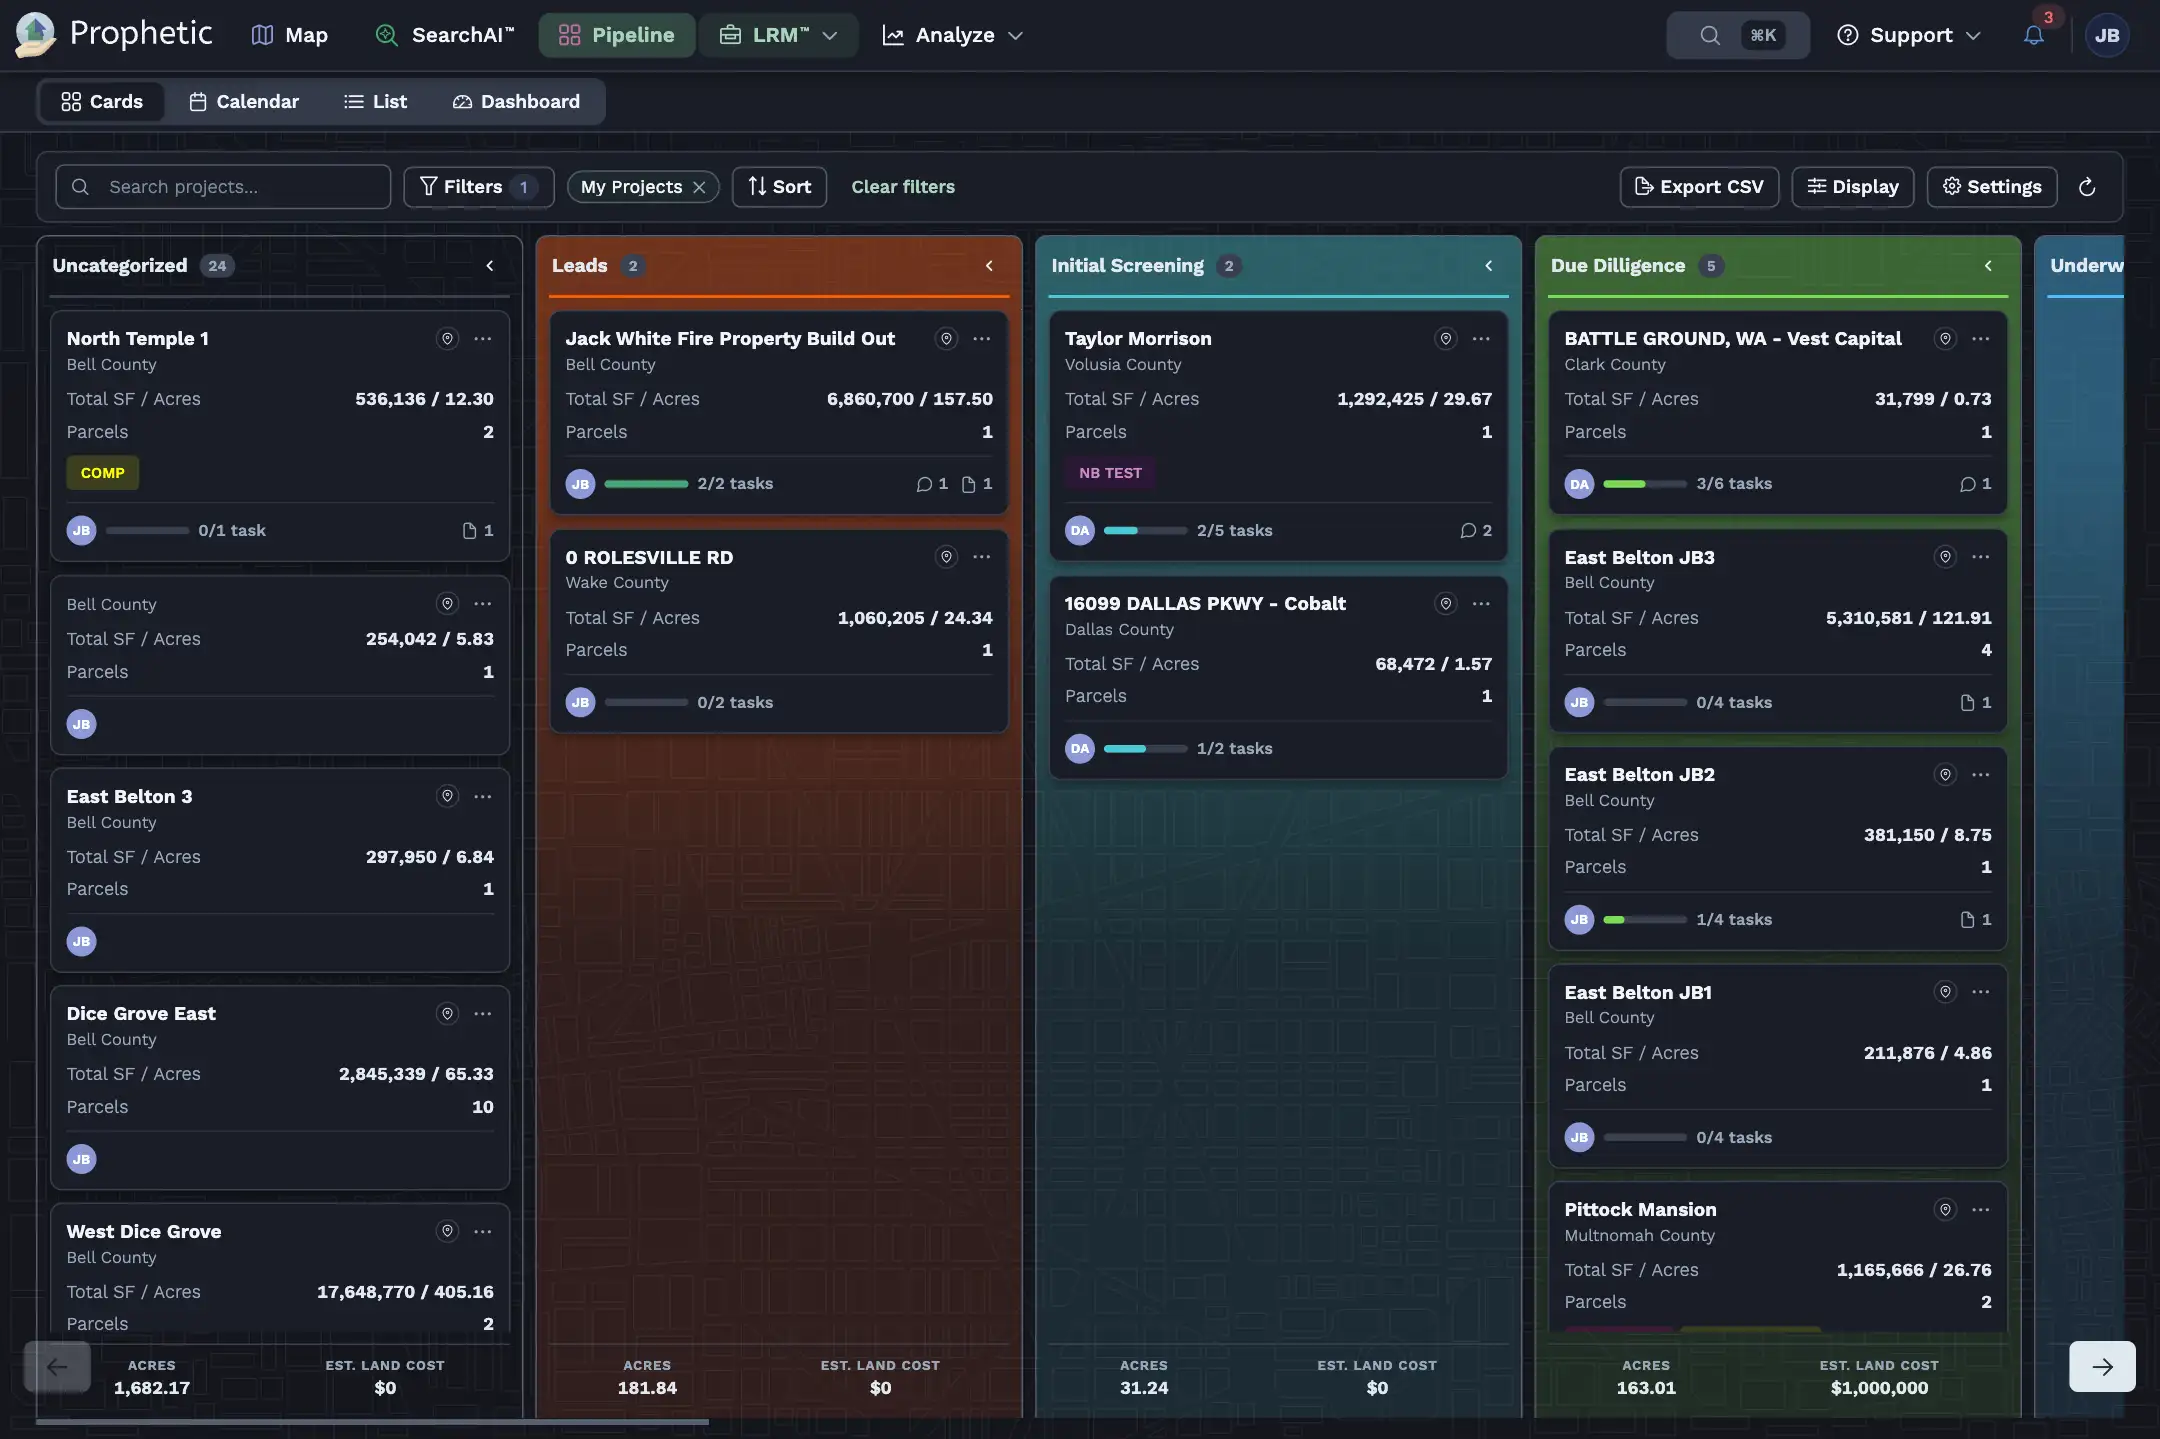2160x1439 pixels.
Task: Click the Sort button
Action: pyautogui.click(x=779, y=187)
